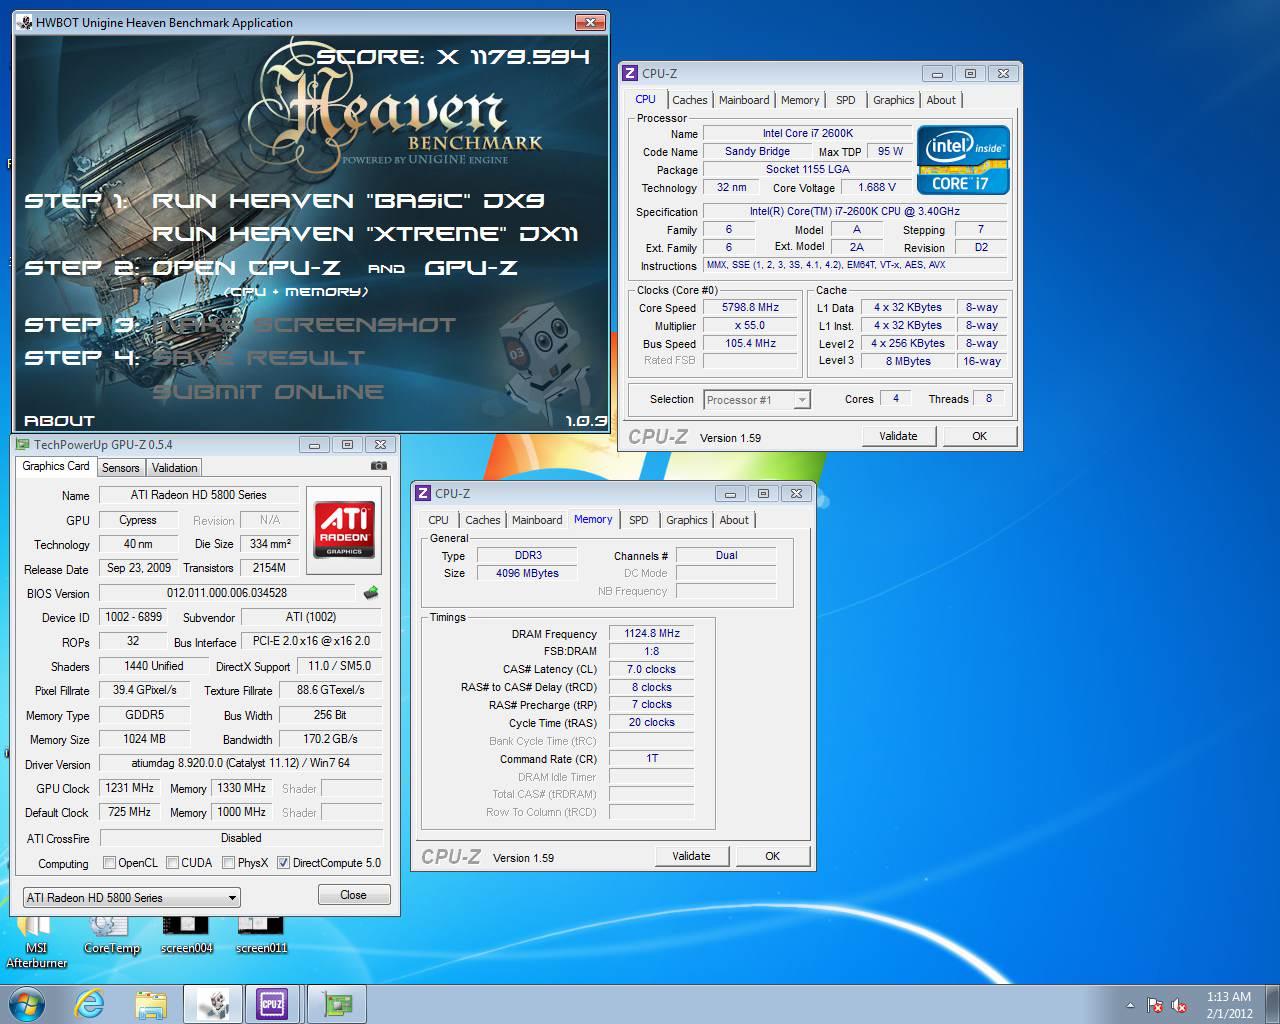Click Validate in the Memory CPU-Z window

691,856
